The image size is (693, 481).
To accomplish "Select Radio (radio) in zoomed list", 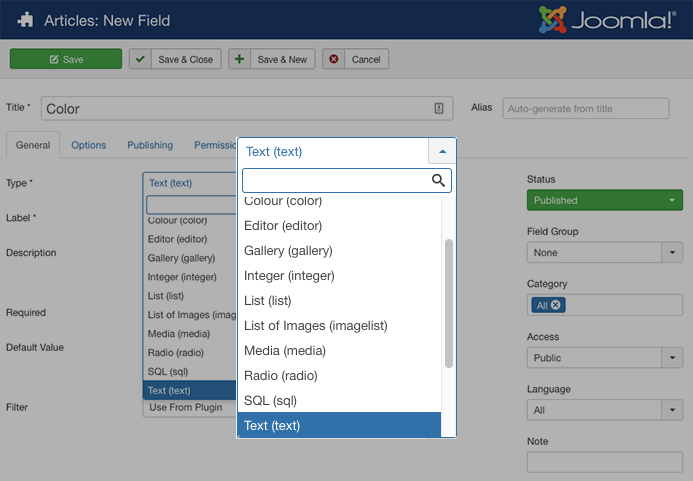I will point(339,375).
